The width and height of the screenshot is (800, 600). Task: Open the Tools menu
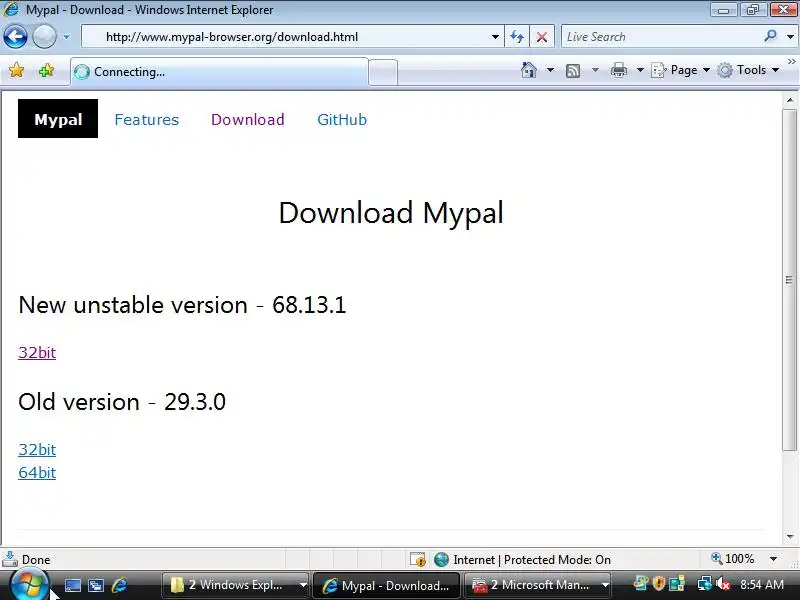(x=747, y=70)
